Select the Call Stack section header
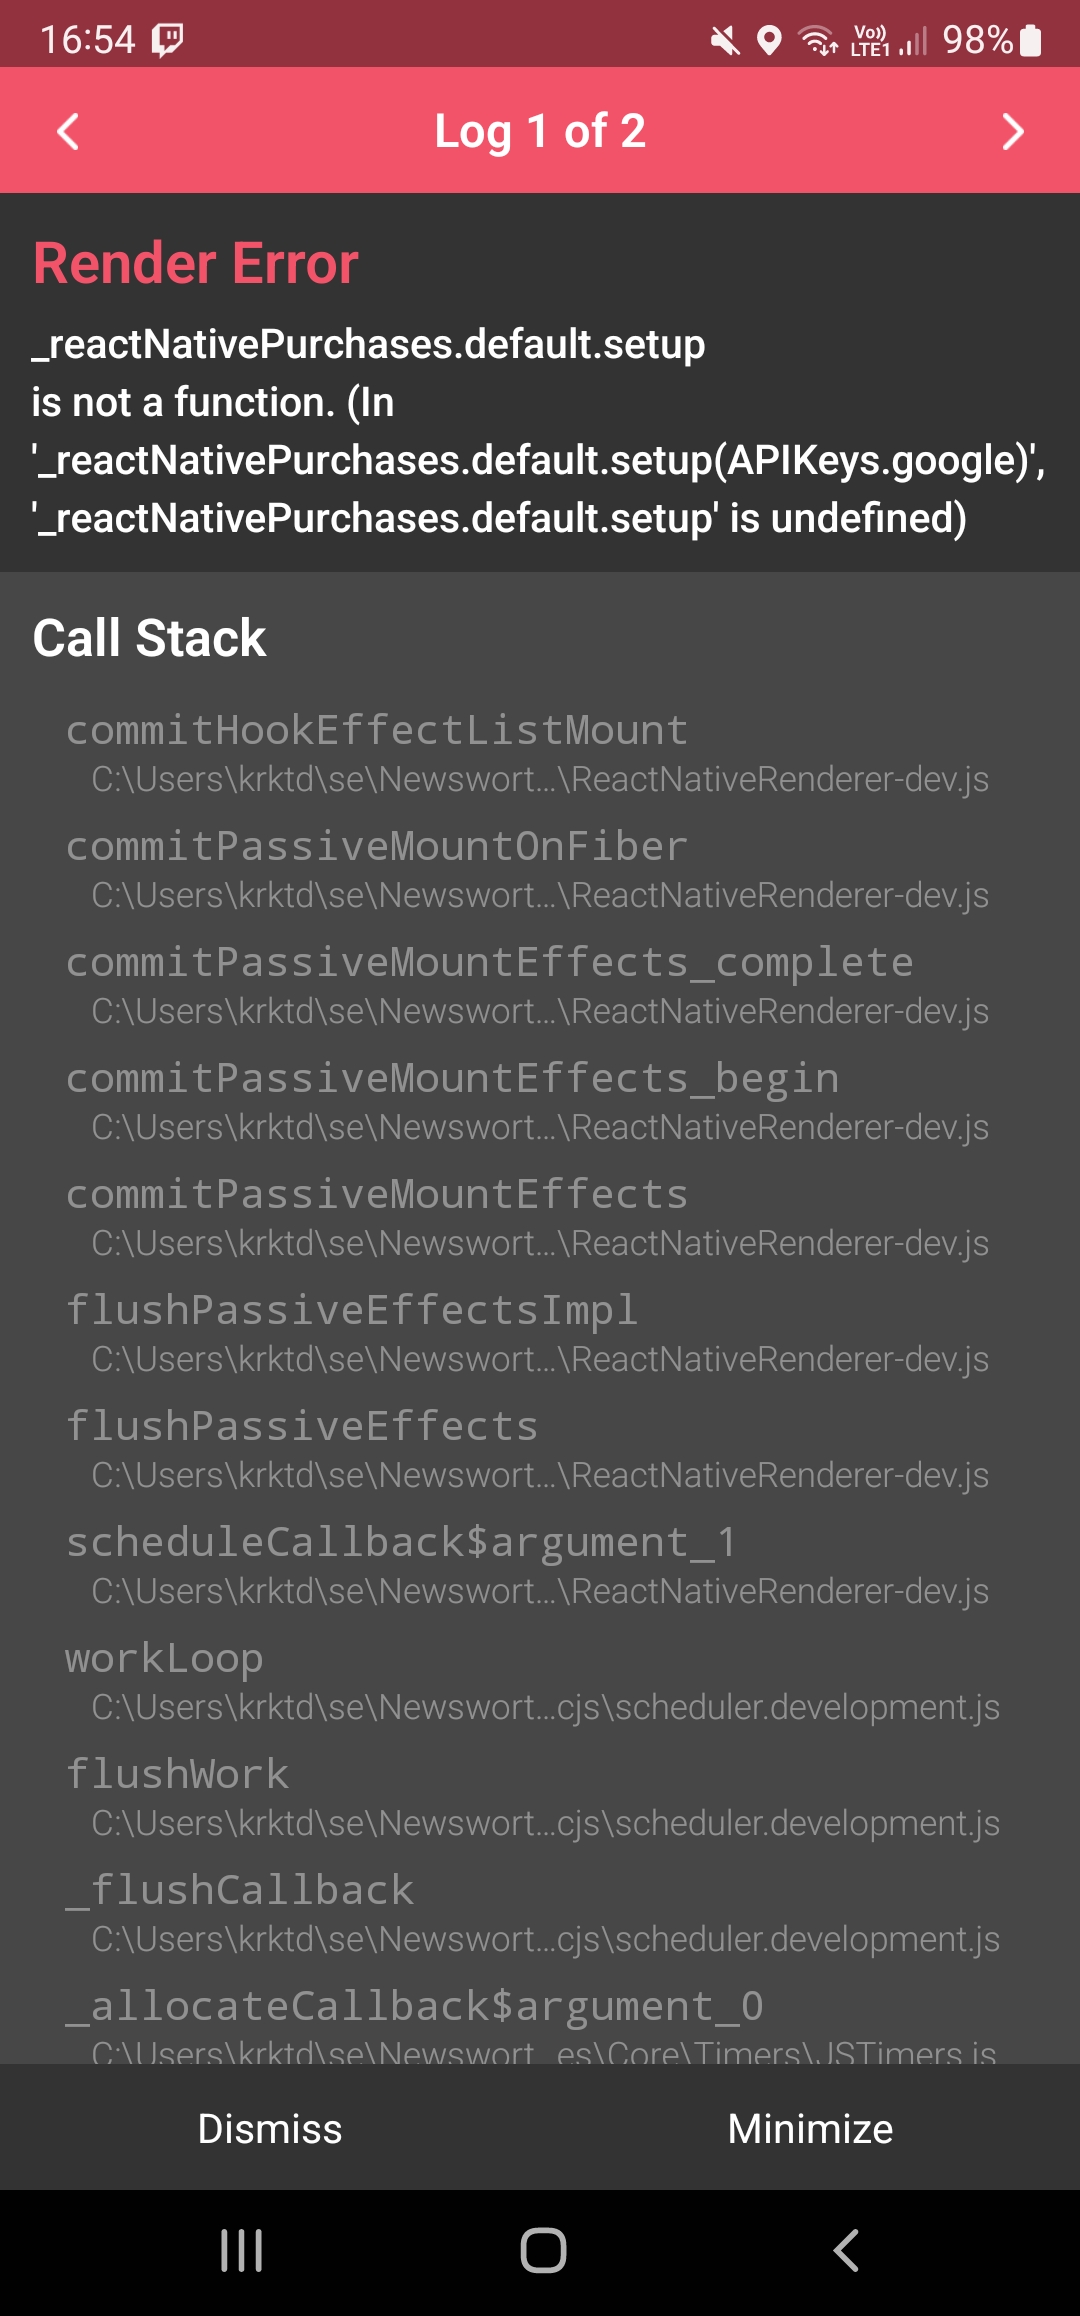The image size is (1080, 2316). 150,637
